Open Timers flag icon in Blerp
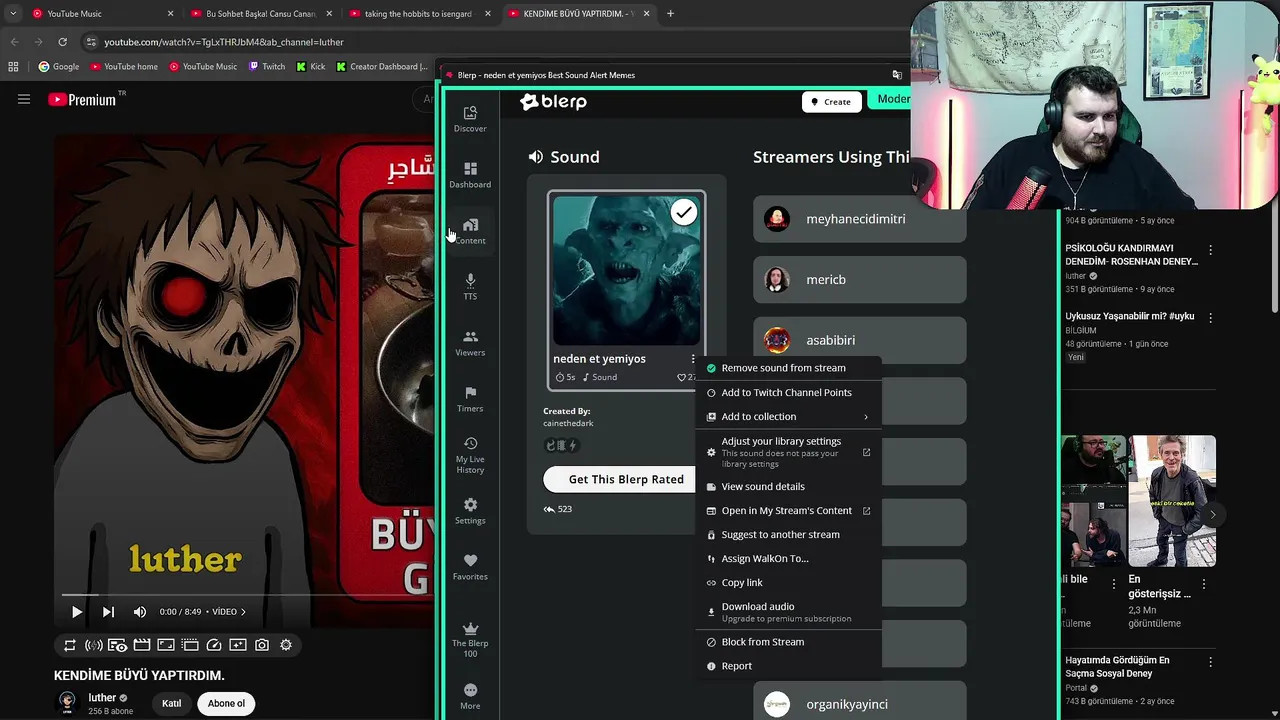 pyautogui.click(x=470, y=398)
